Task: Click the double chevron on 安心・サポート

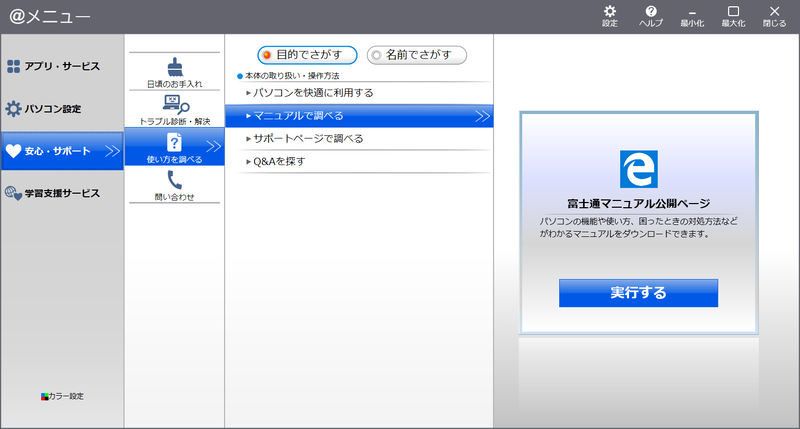Action: point(112,151)
